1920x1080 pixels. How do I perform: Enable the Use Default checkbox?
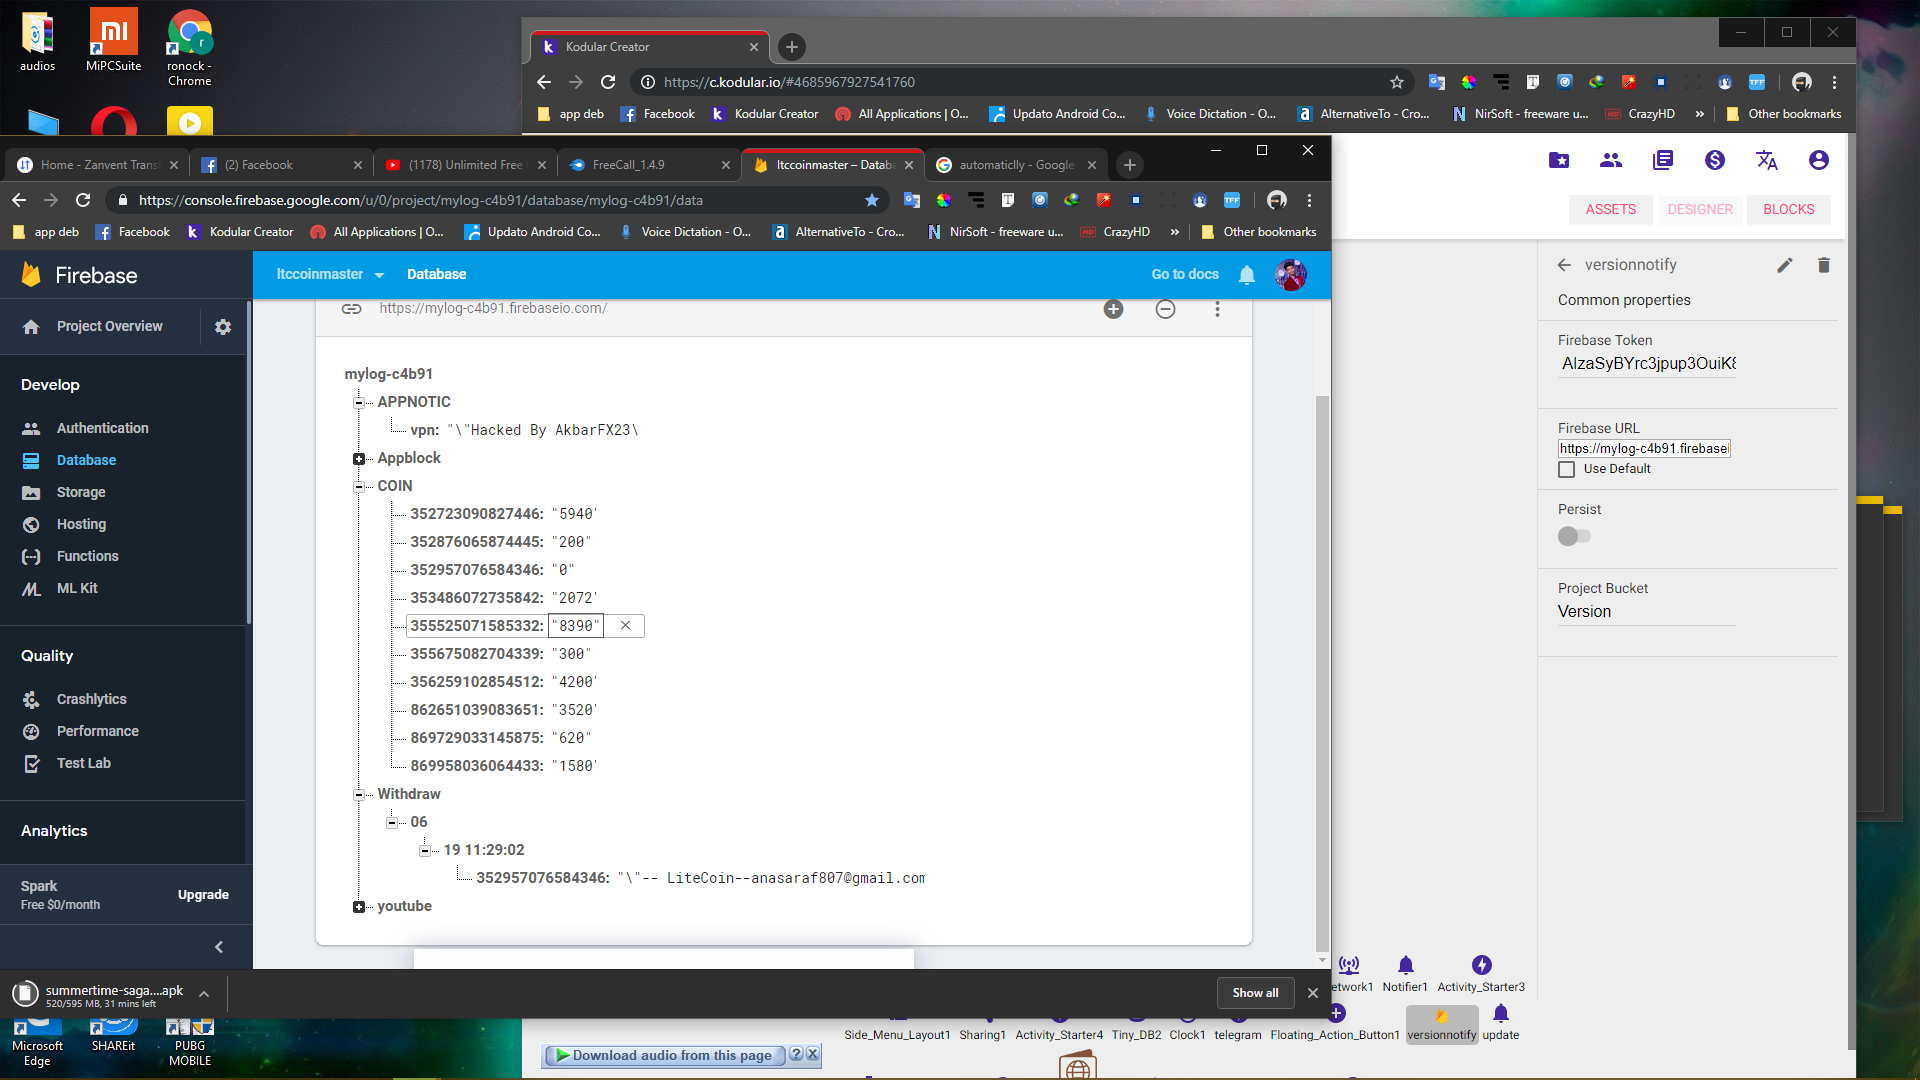click(1567, 469)
